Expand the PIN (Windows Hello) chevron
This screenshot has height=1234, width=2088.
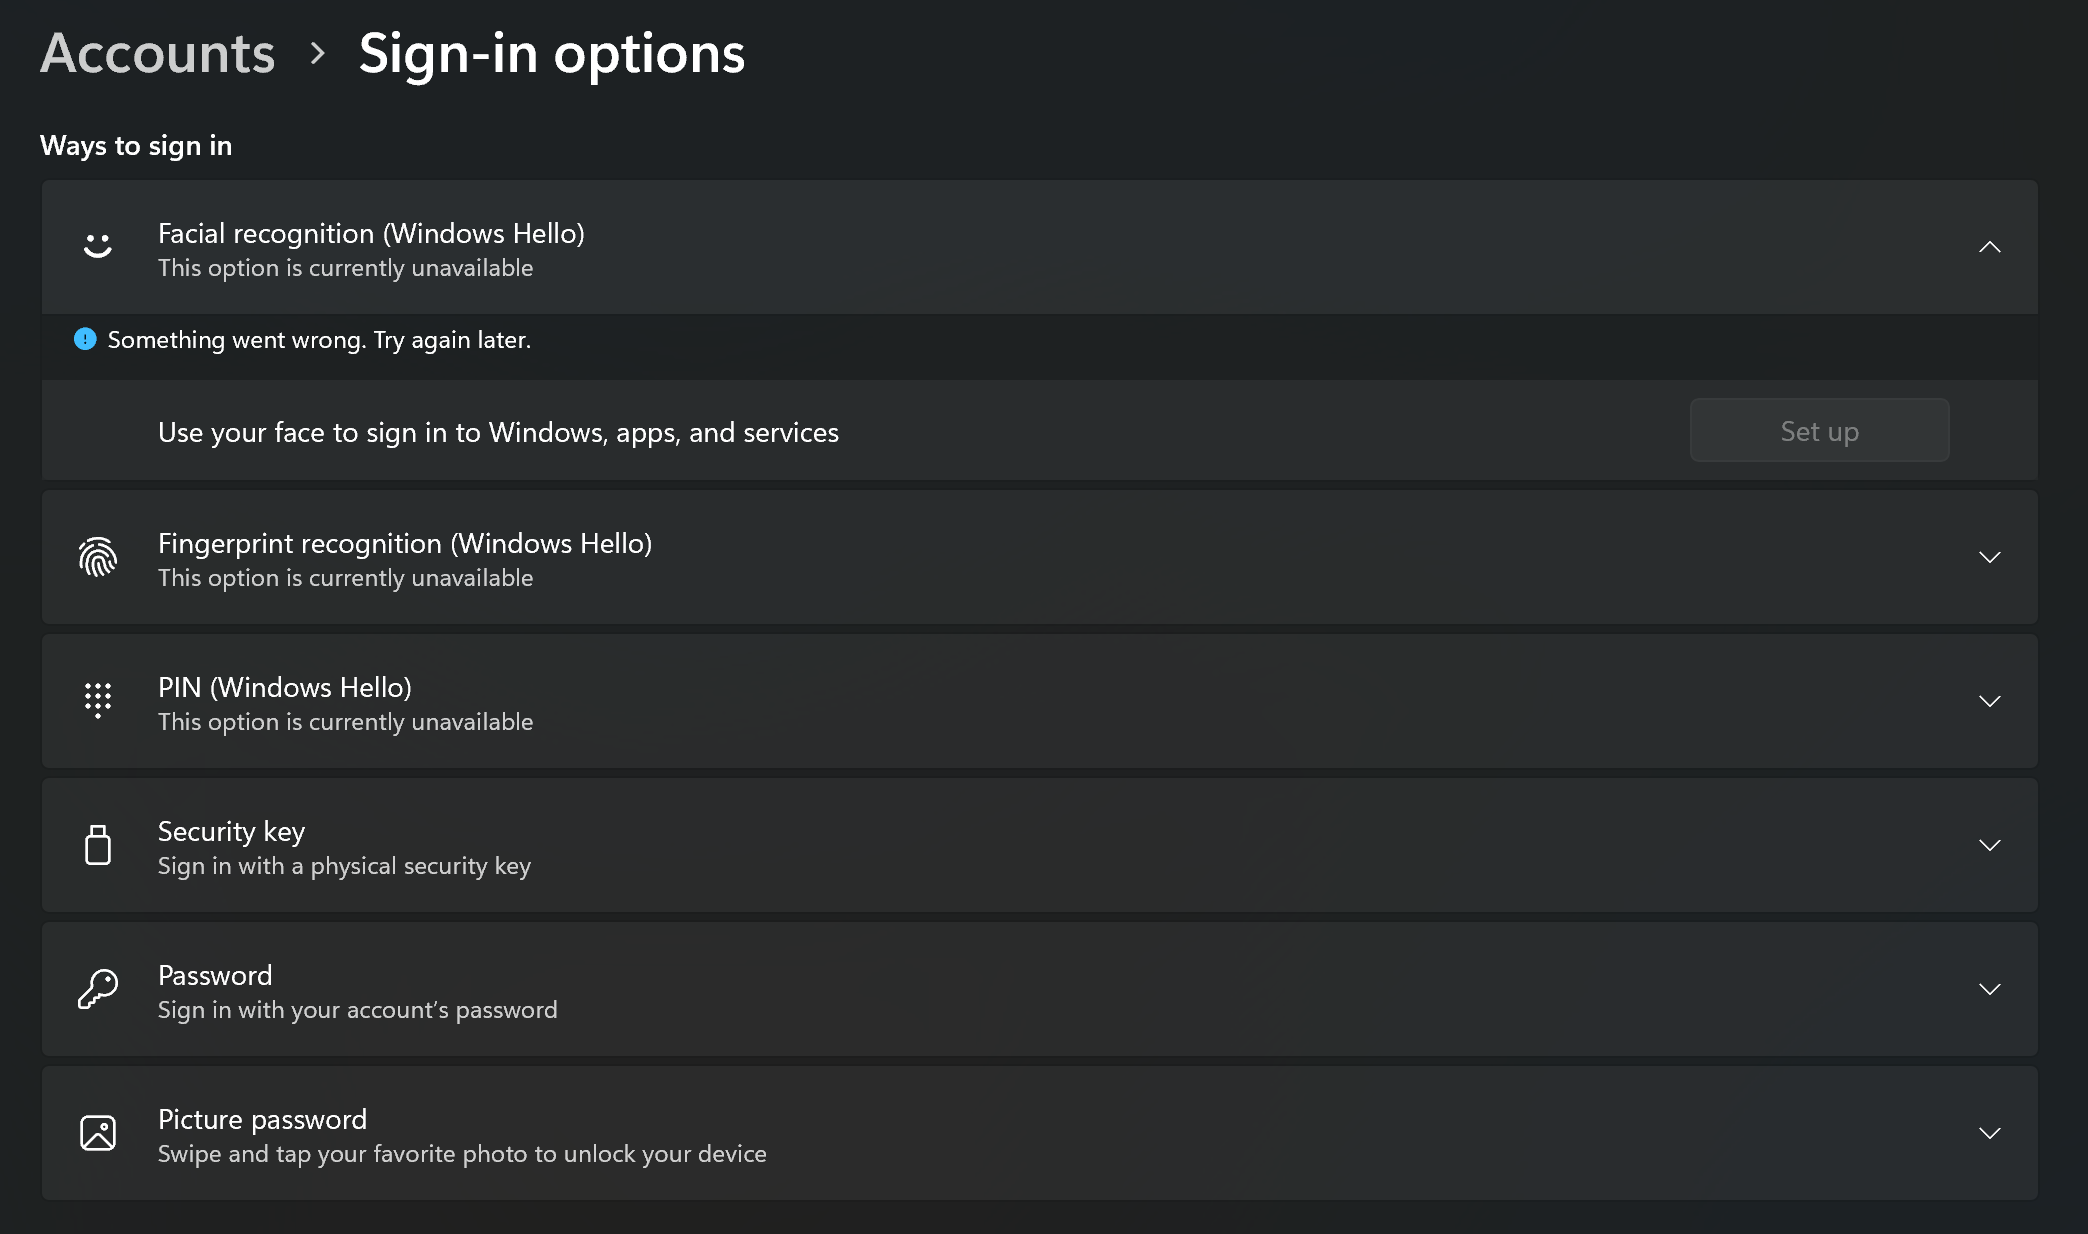(x=1989, y=701)
